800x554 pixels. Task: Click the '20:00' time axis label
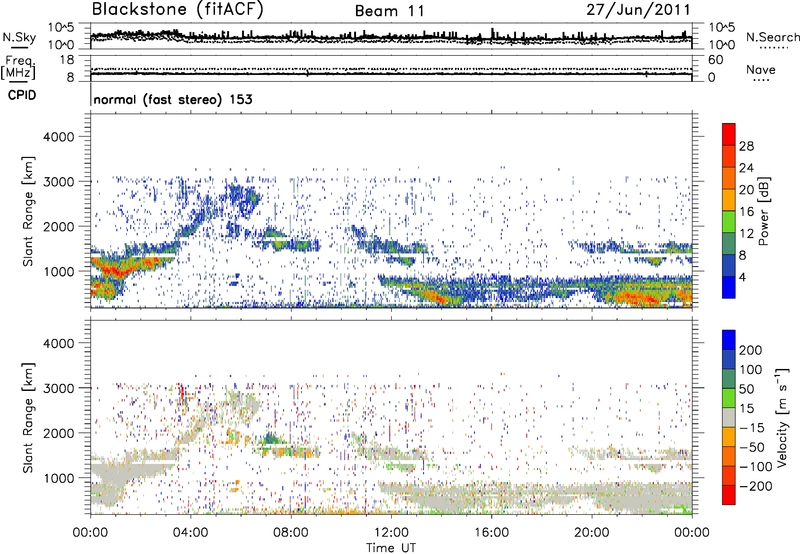(591, 533)
